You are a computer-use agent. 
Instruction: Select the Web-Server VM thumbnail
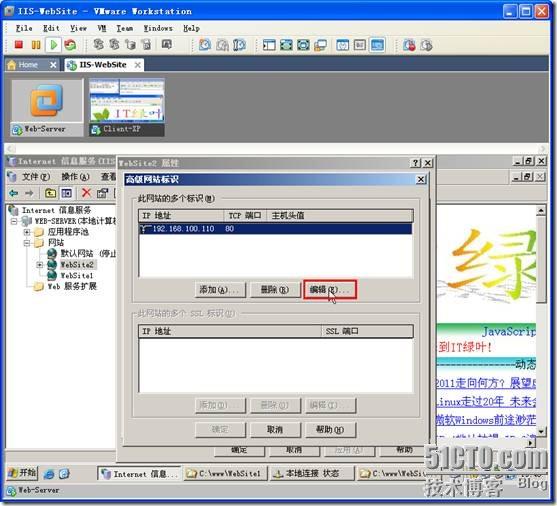click(x=47, y=108)
